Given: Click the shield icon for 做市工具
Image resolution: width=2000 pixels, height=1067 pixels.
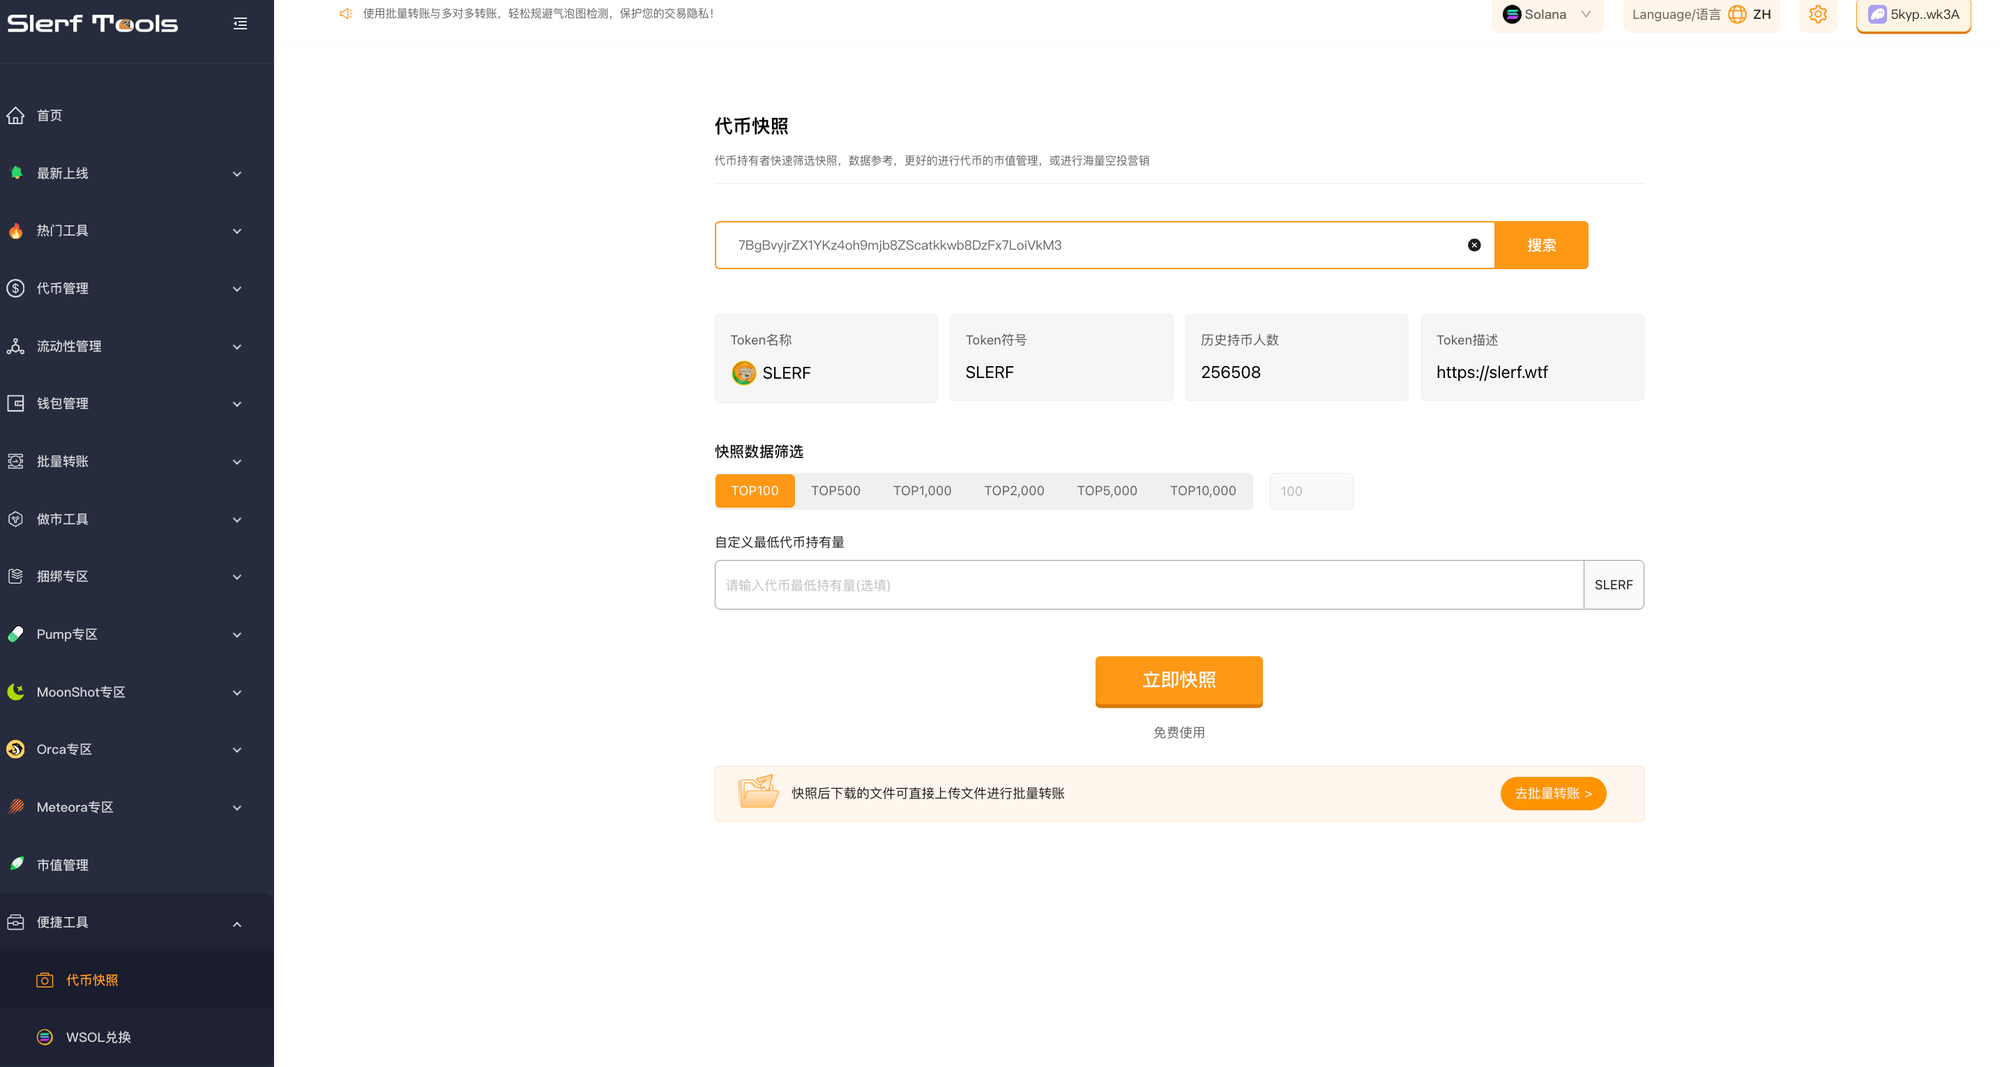Looking at the screenshot, I should coord(16,519).
